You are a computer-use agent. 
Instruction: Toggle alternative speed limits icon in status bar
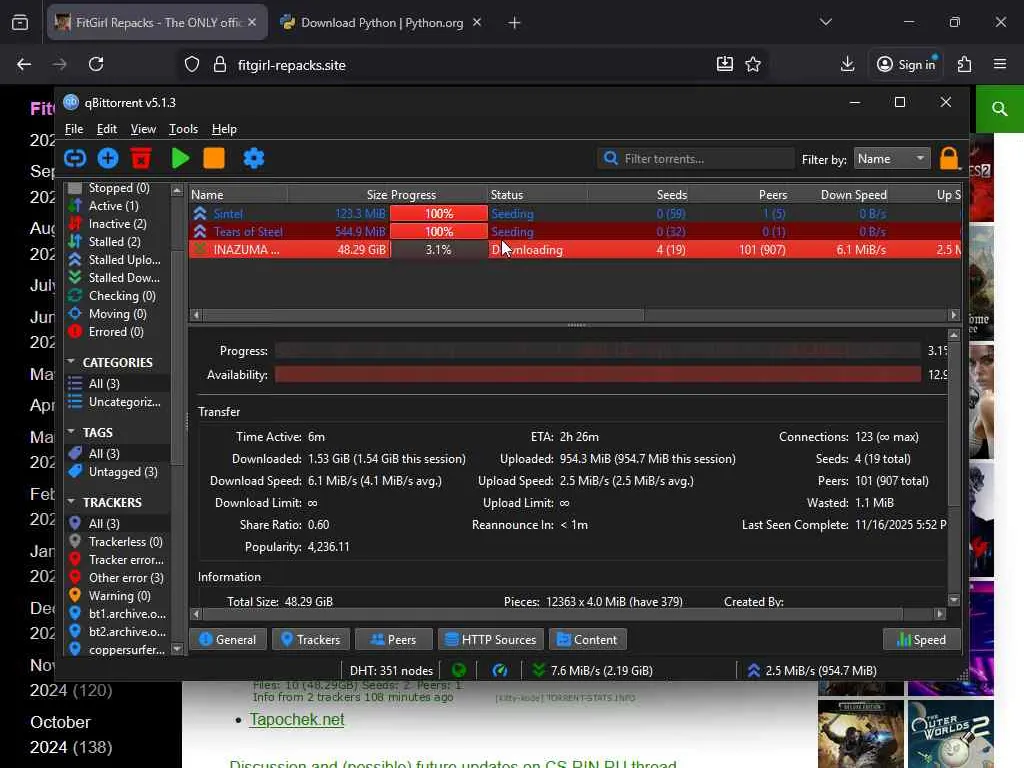click(x=500, y=670)
